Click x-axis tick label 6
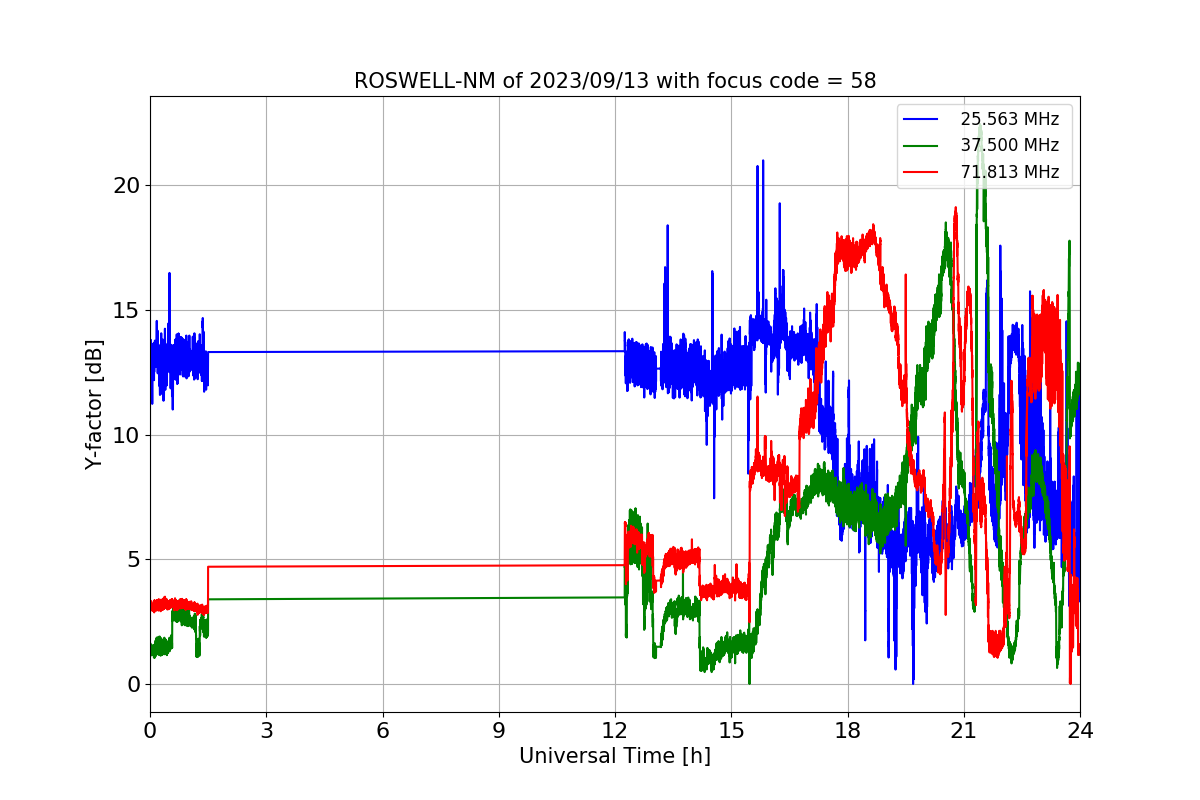The image size is (1200, 800). pyautogui.click(x=383, y=731)
